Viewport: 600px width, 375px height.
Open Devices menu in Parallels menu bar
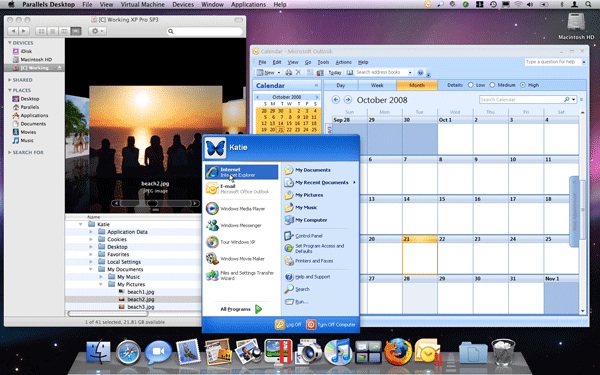click(x=183, y=5)
